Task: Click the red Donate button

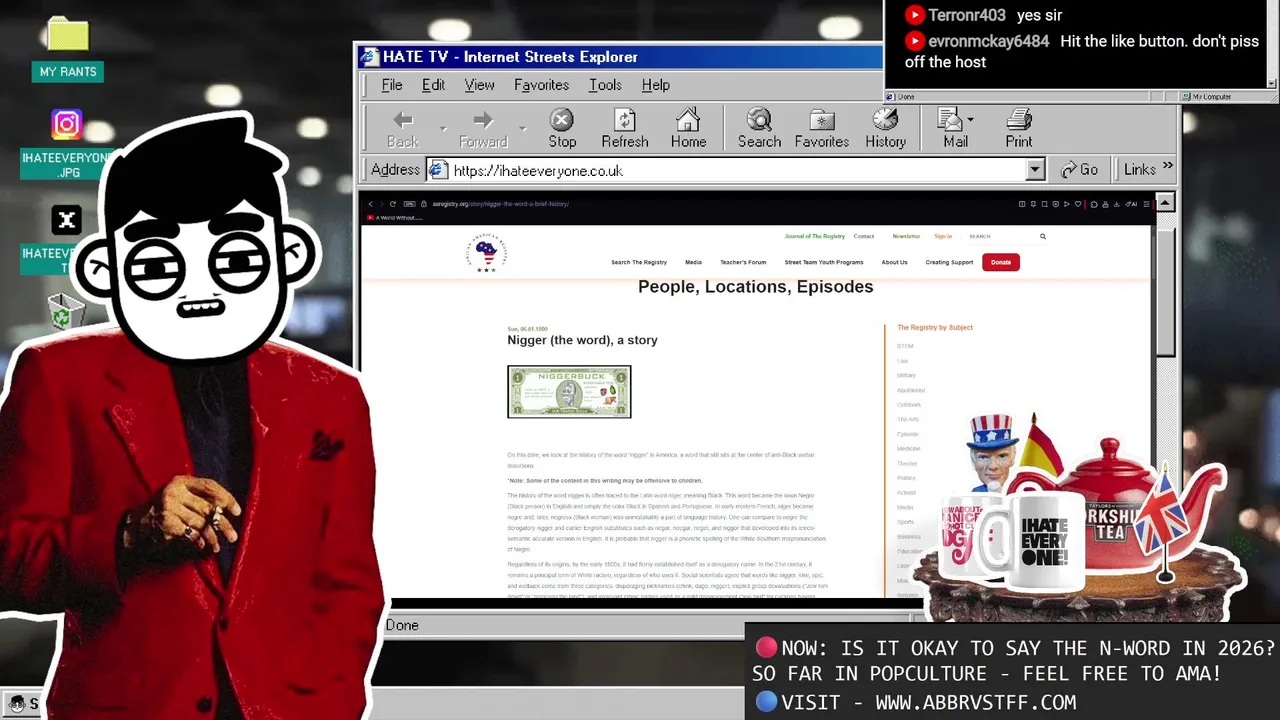Action: click(1000, 262)
